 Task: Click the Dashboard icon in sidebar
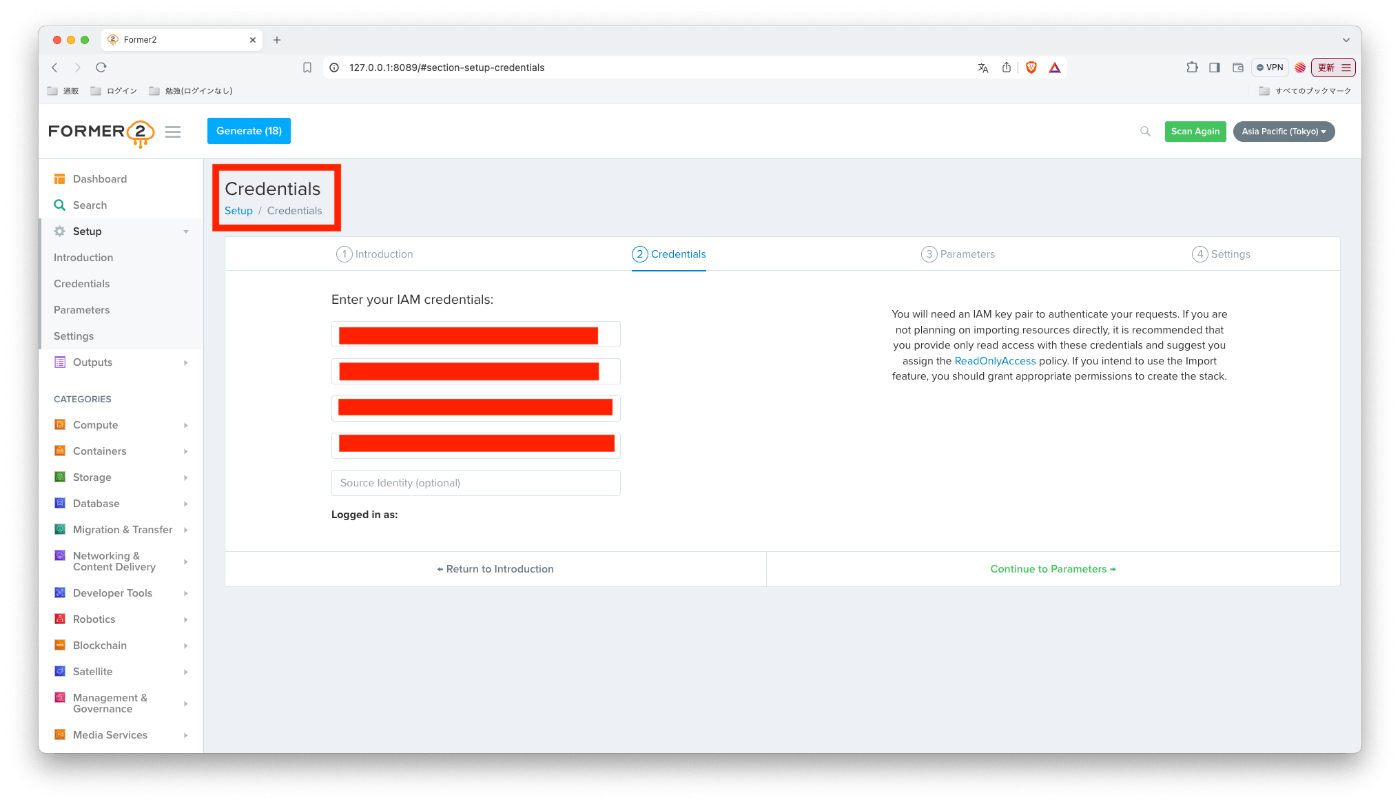(x=60, y=179)
